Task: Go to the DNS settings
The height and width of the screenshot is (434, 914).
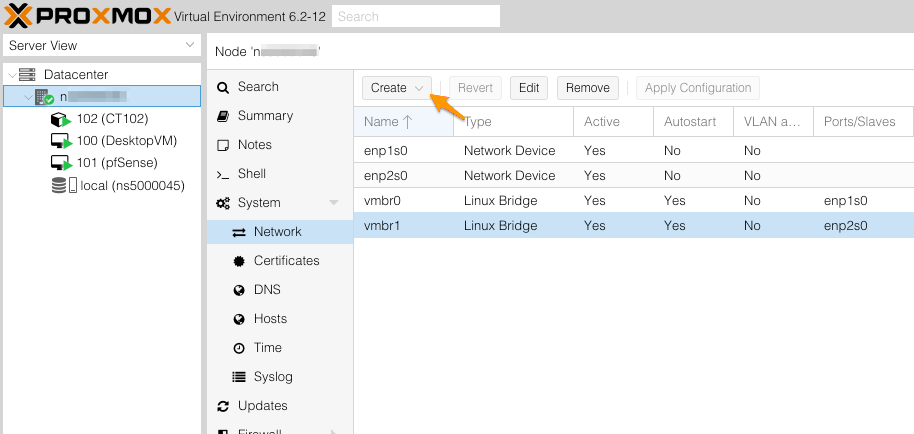Action: click(267, 290)
